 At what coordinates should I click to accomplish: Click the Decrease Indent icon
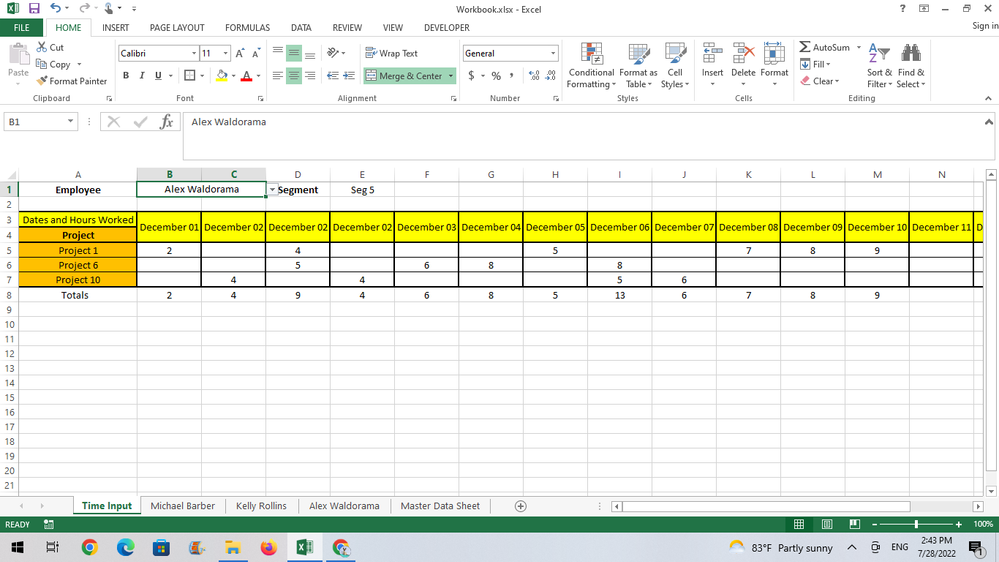(x=333, y=75)
